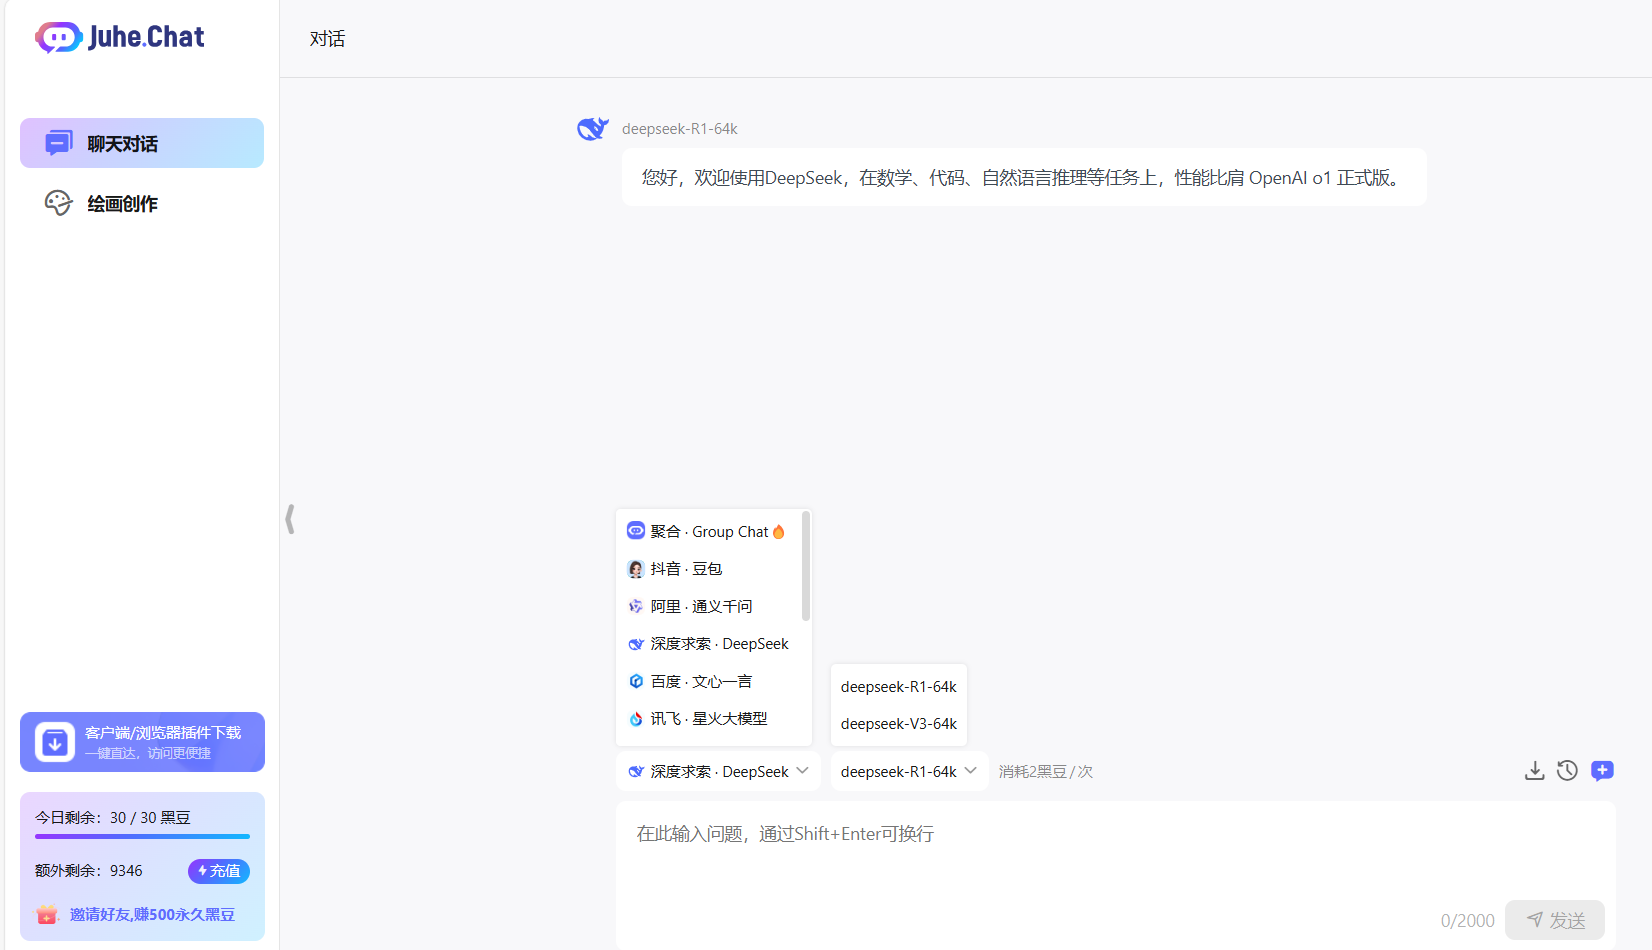Select 深度求索 · DeepSeek in the provider list

pos(708,644)
